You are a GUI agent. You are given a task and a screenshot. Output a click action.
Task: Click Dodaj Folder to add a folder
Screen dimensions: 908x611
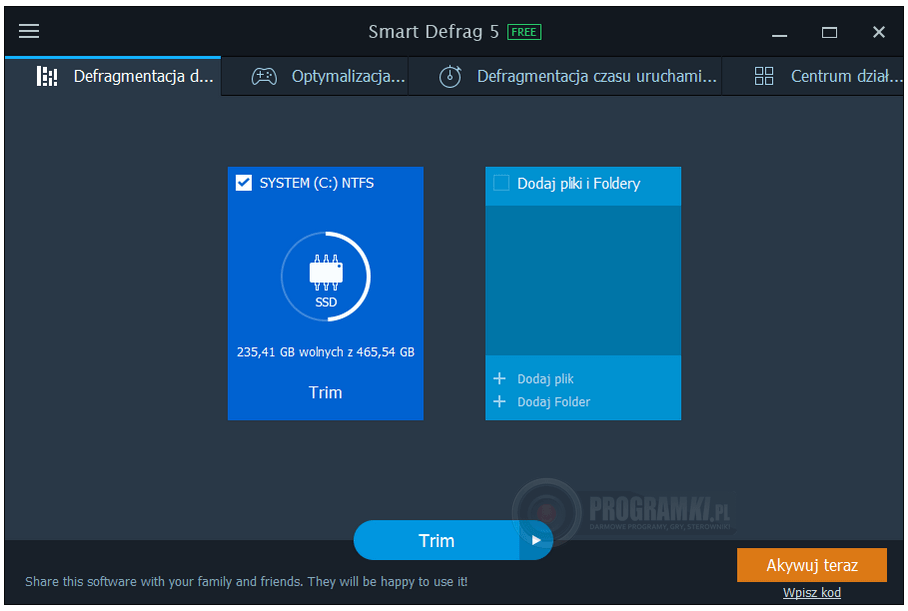(x=554, y=402)
